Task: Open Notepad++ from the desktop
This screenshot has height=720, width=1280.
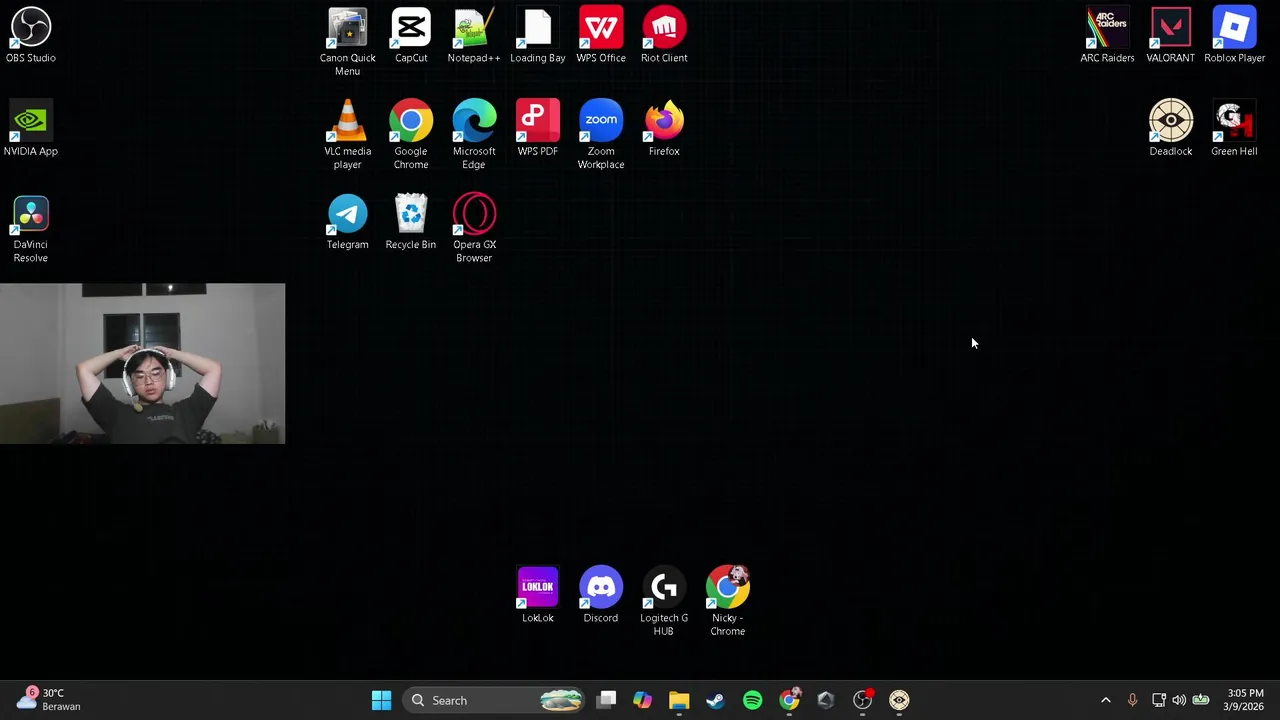Action: click(474, 35)
